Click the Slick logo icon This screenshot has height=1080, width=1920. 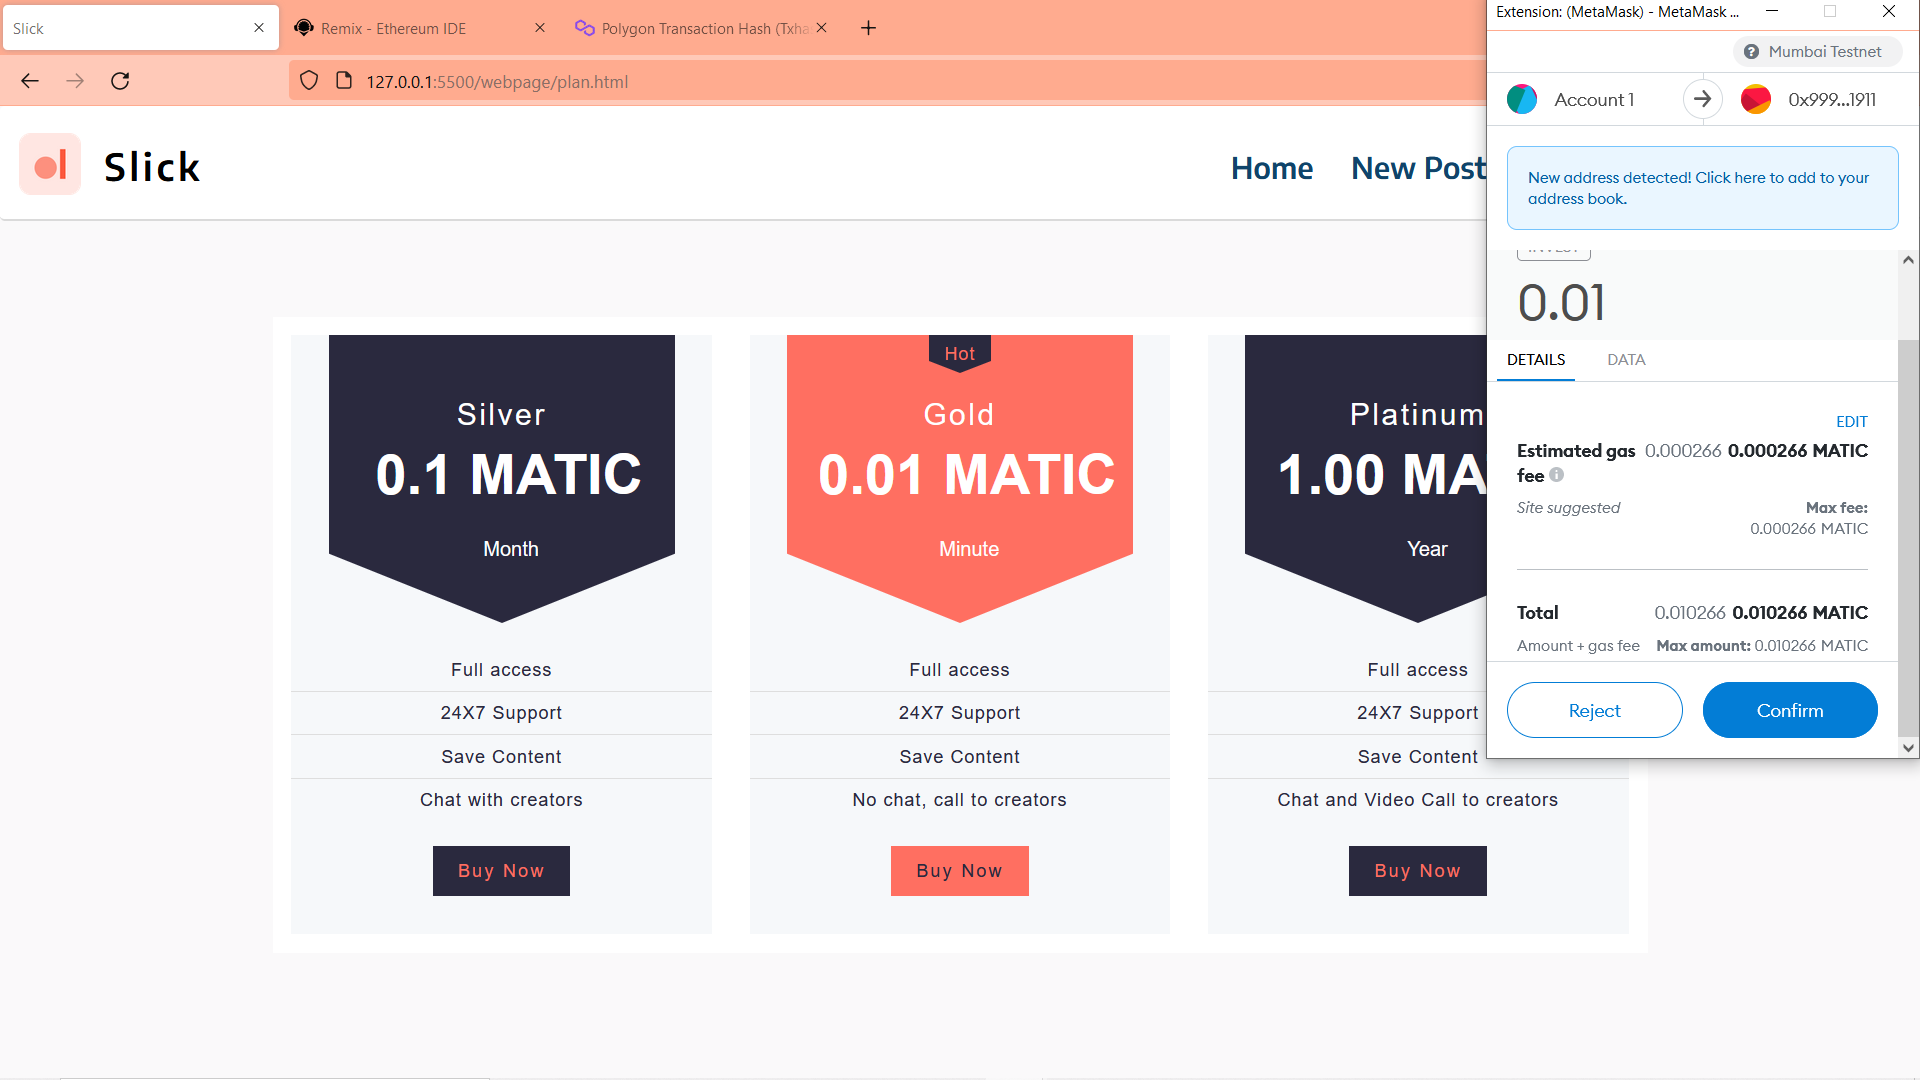(50, 165)
